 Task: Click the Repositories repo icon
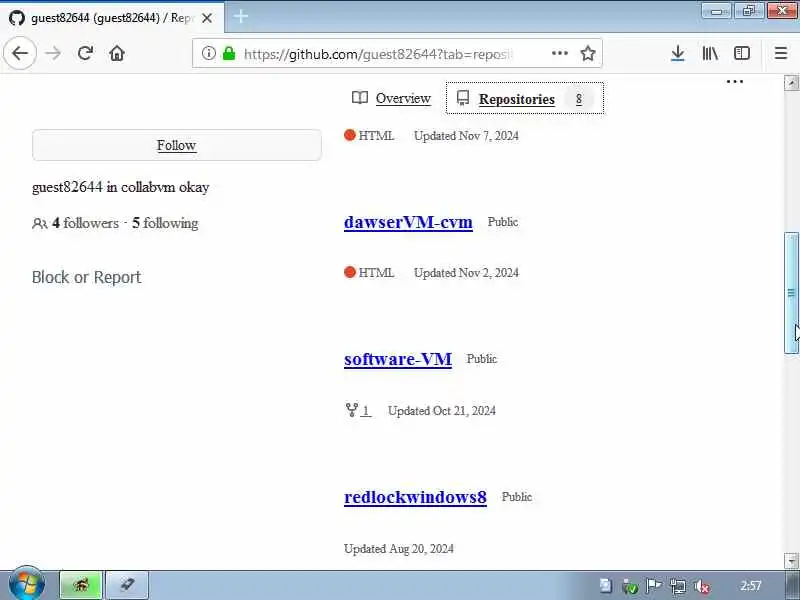463,98
